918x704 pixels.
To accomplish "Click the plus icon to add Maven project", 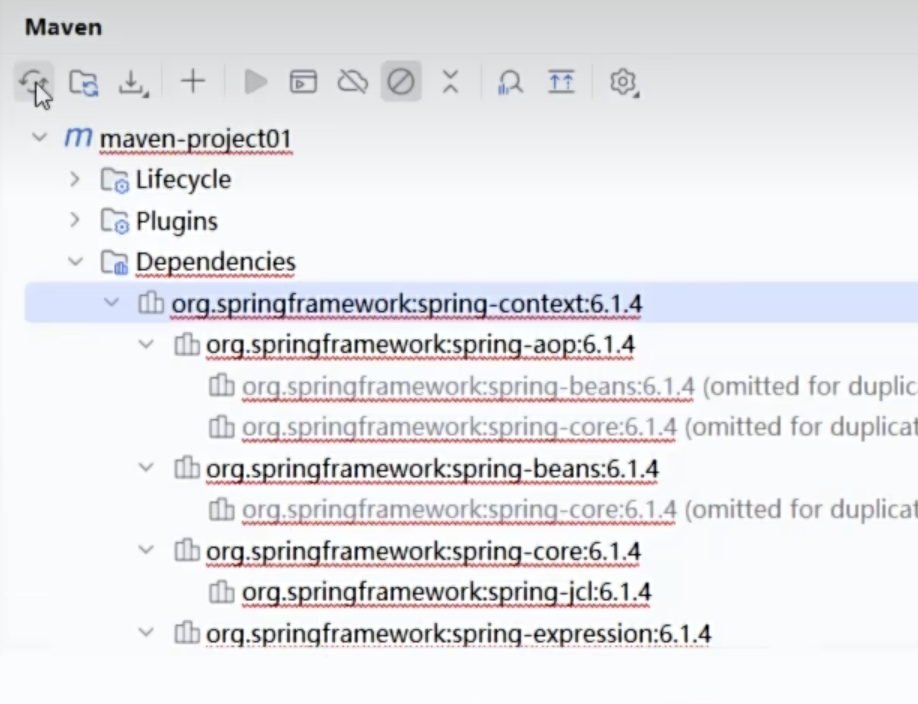I will (x=192, y=82).
